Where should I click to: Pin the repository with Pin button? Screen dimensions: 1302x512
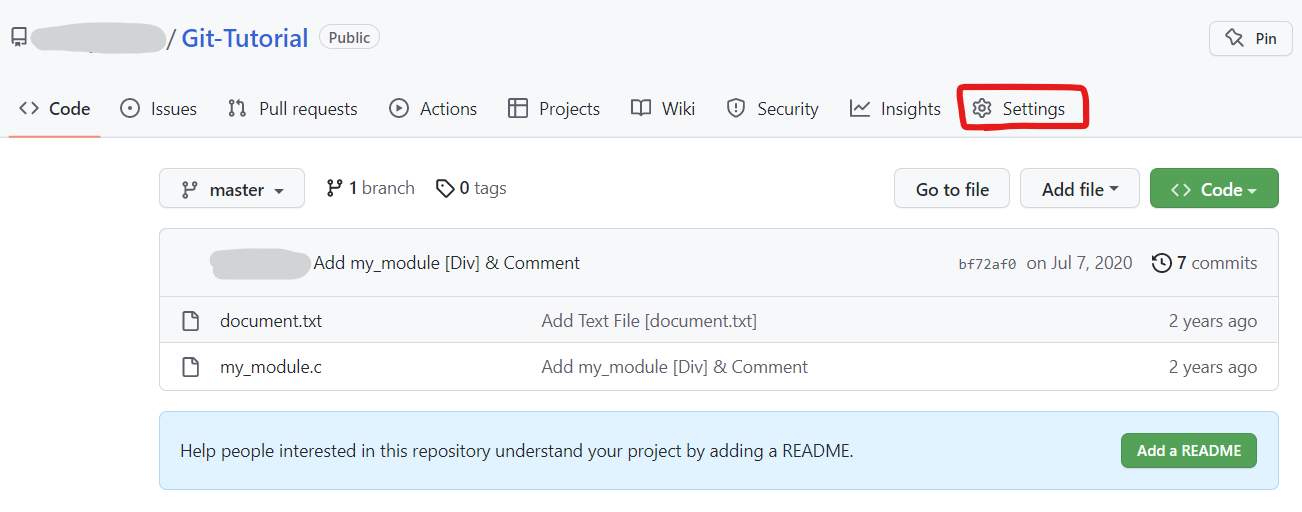1250,38
